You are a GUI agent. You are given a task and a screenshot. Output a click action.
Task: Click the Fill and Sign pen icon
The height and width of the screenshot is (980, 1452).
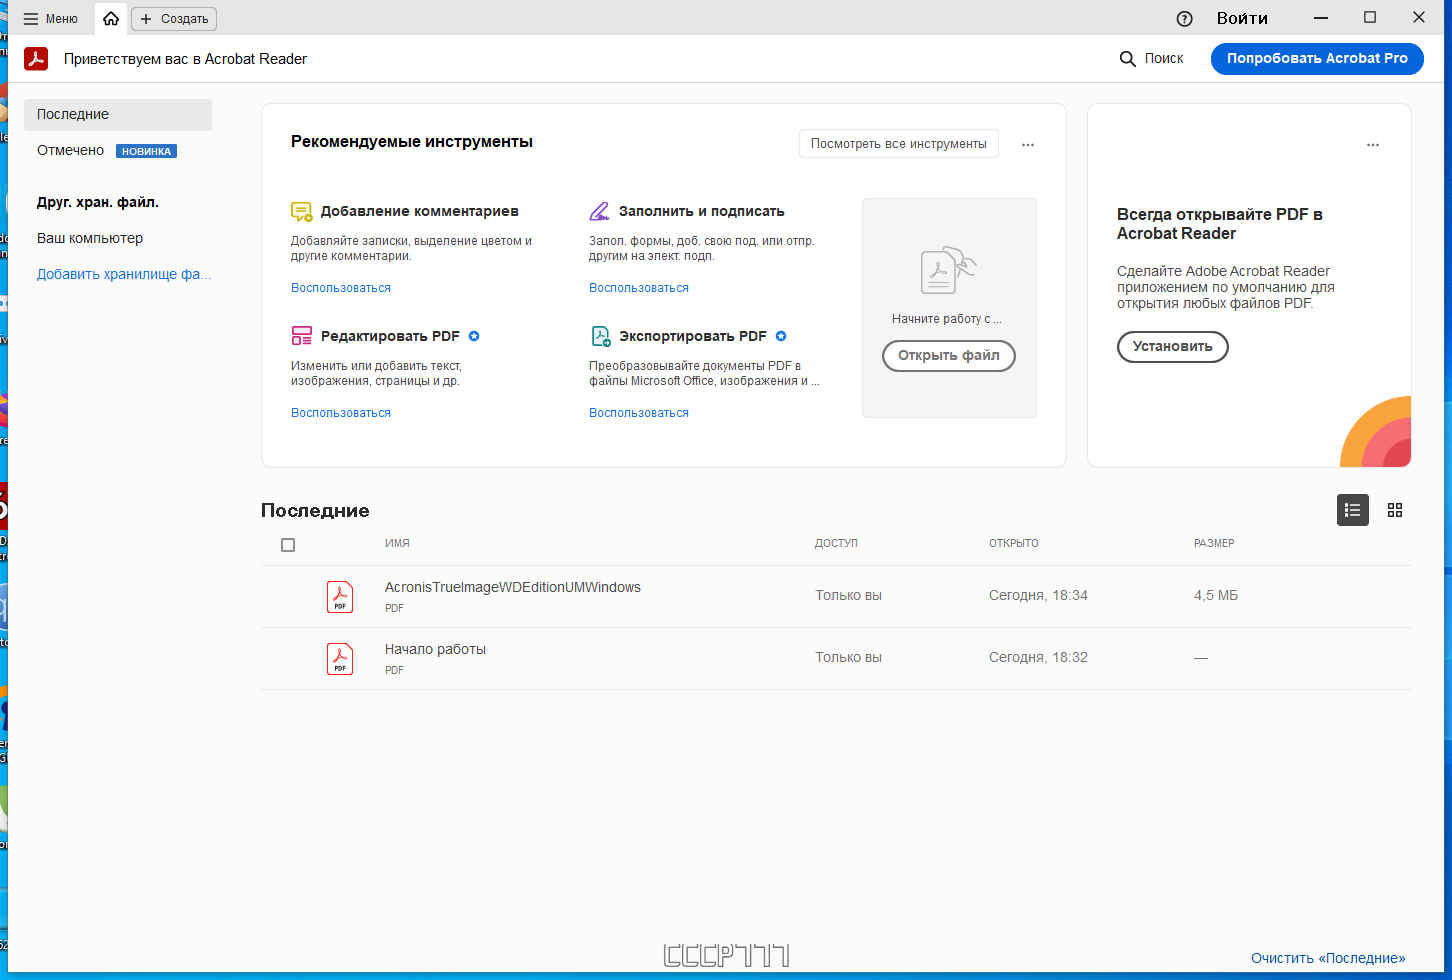pos(599,212)
